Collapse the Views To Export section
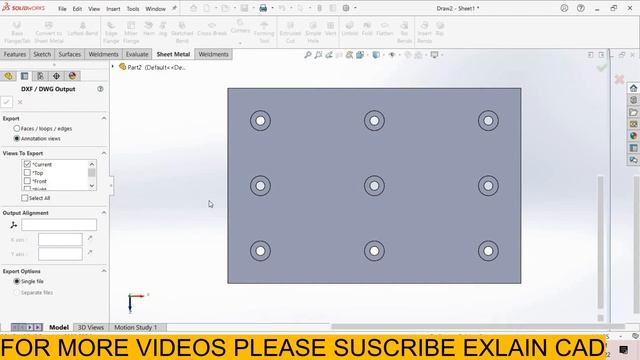This screenshot has height=360, width=640. [104, 153]
